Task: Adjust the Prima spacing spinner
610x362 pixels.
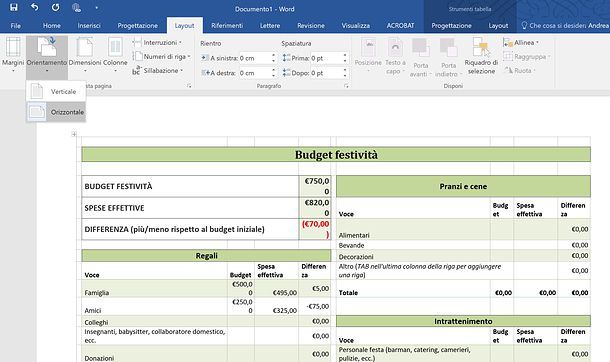Action: click(345, 58)
